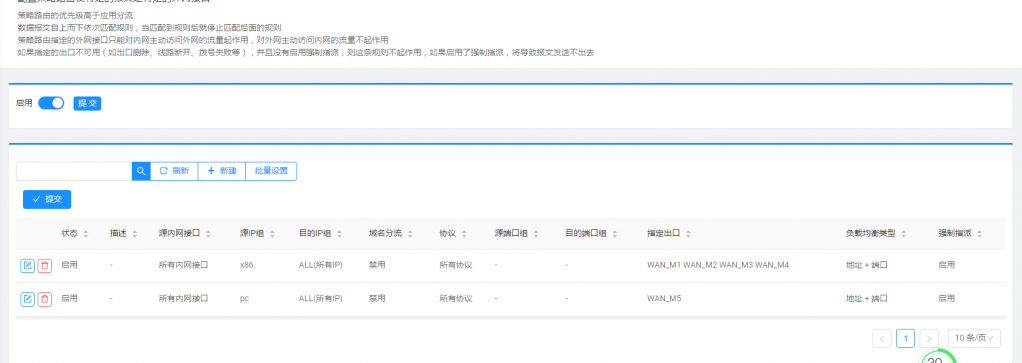Delete the pc rule row

(x=44, y=298)
